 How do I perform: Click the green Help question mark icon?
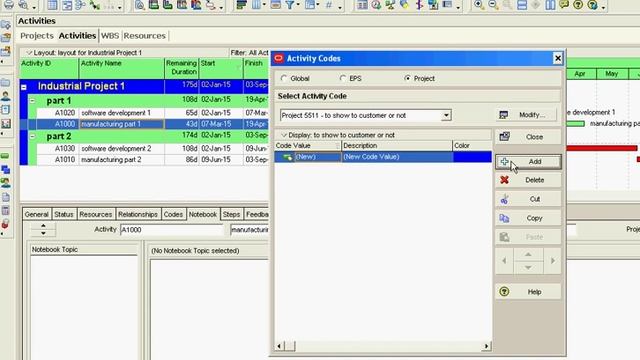click(578, 5)
